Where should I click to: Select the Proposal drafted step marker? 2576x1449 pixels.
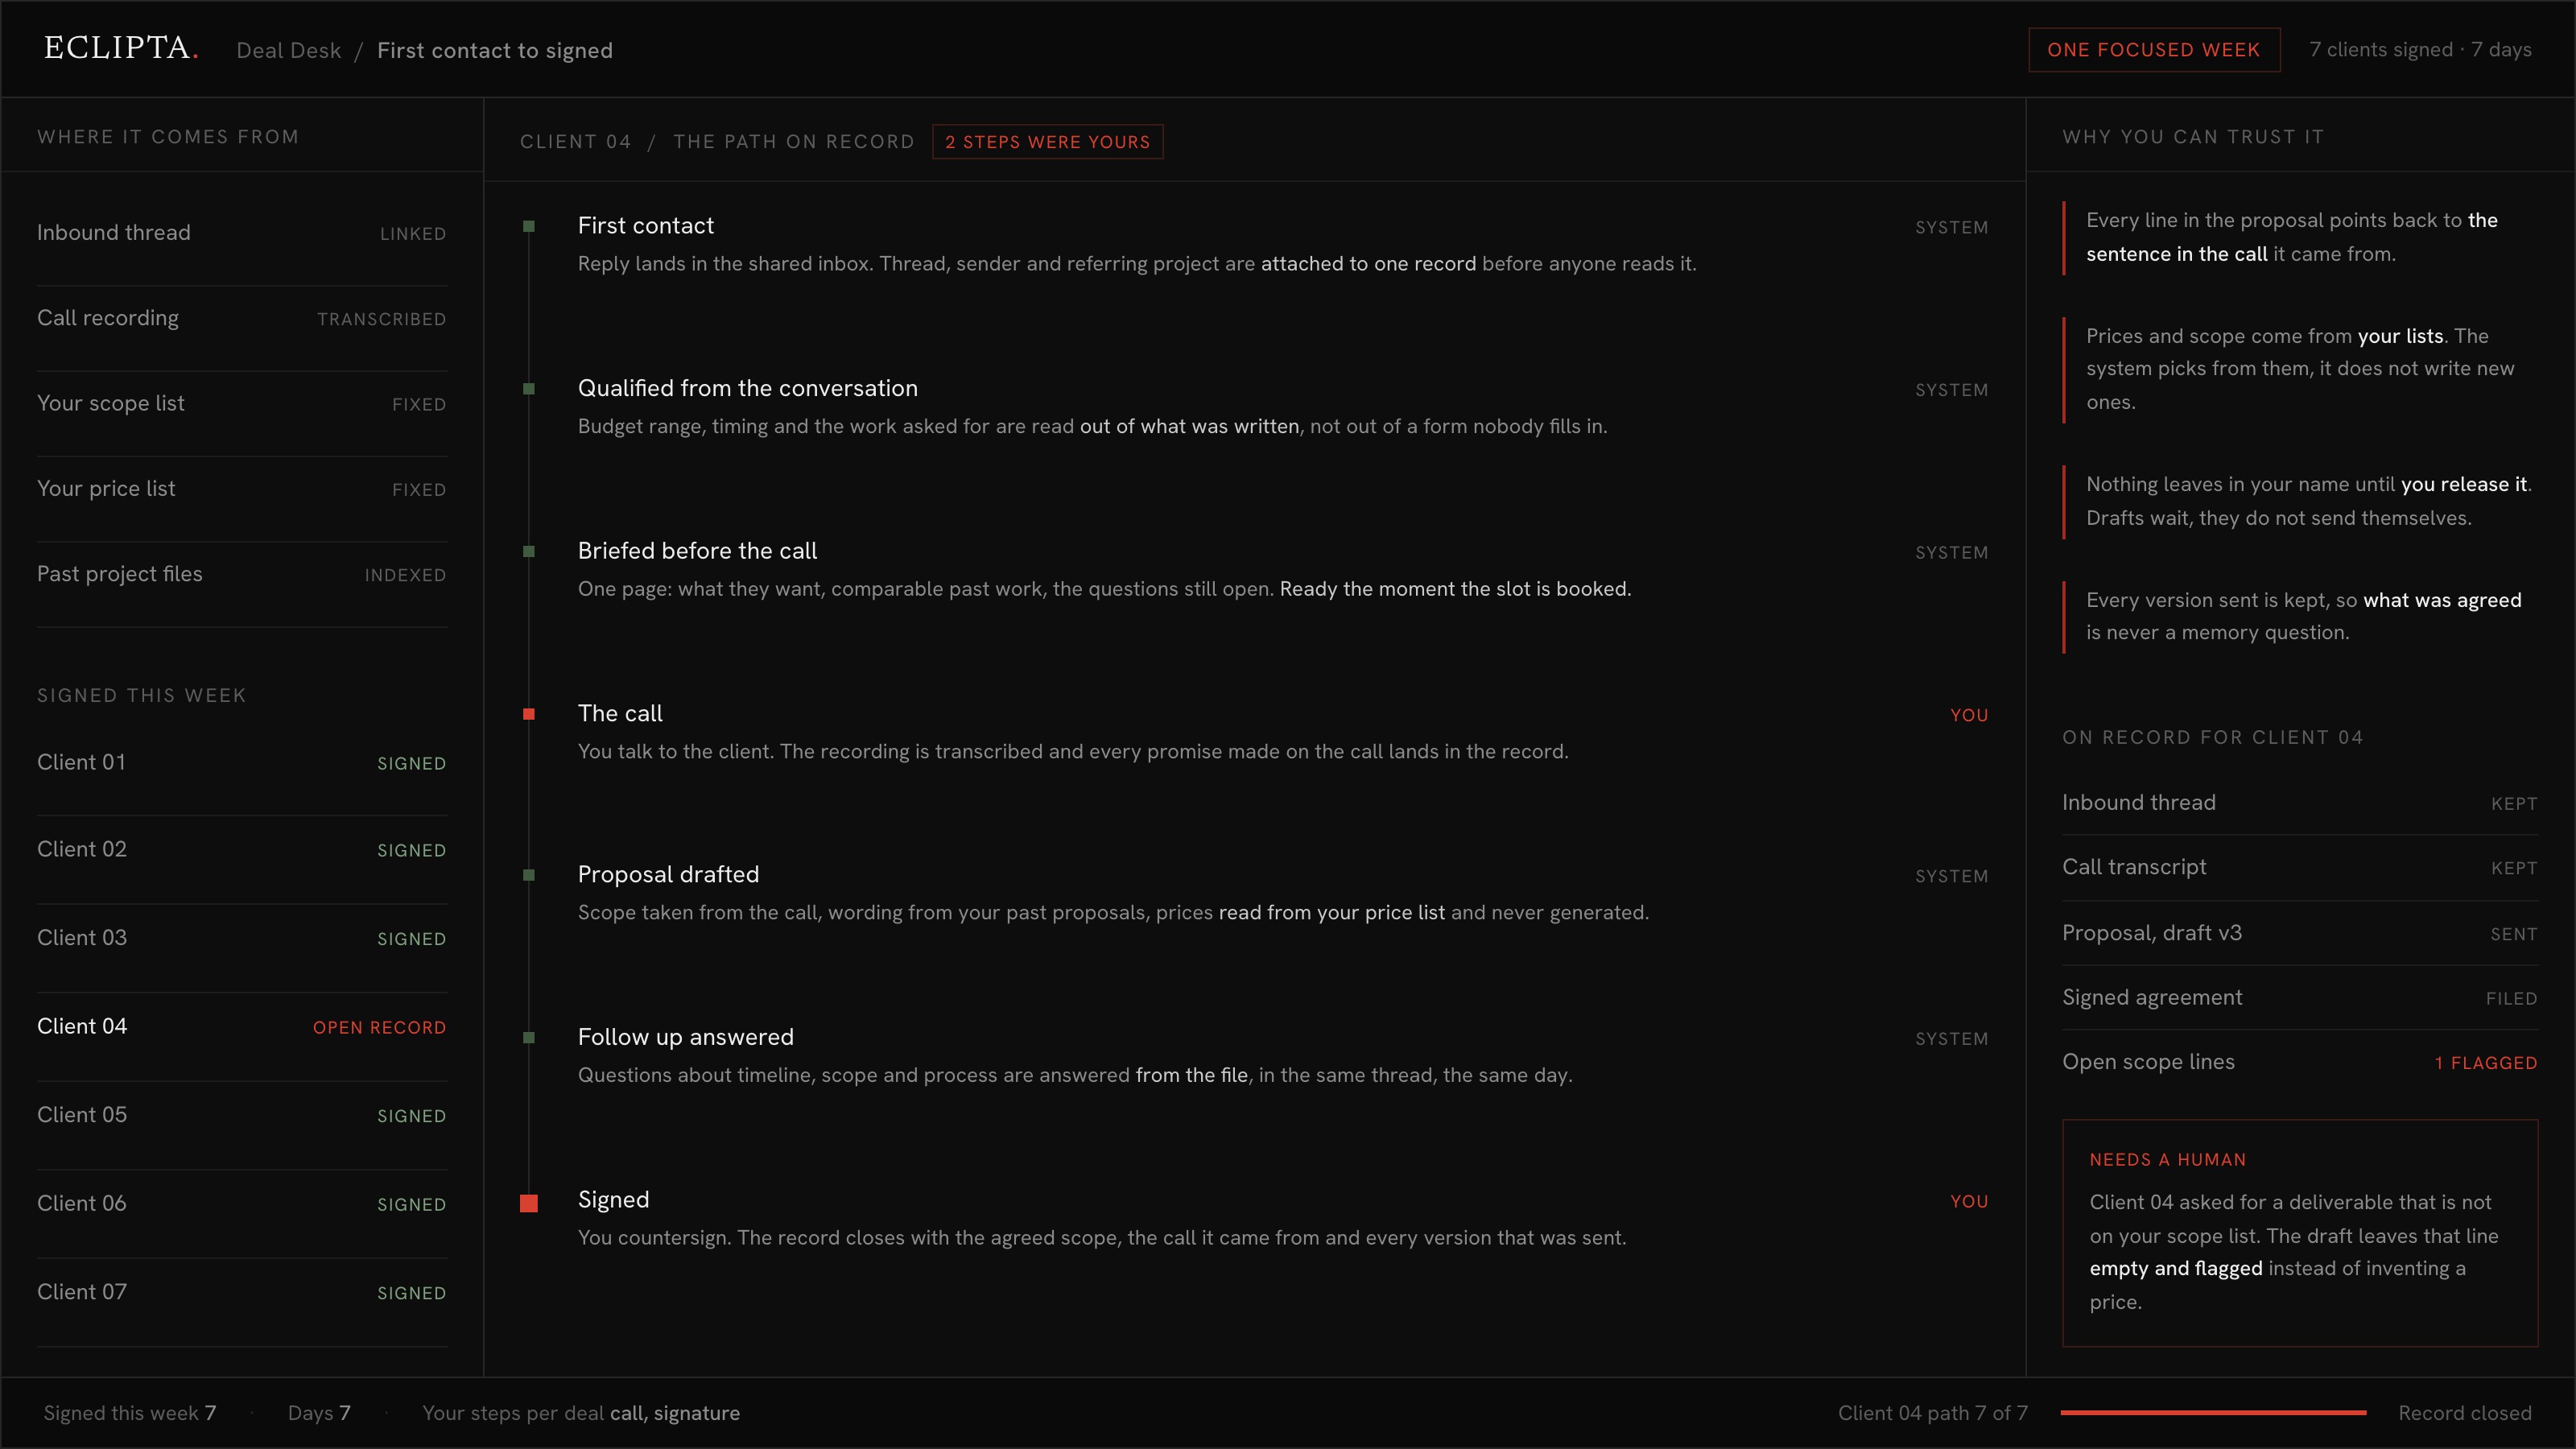pos(529,875)
